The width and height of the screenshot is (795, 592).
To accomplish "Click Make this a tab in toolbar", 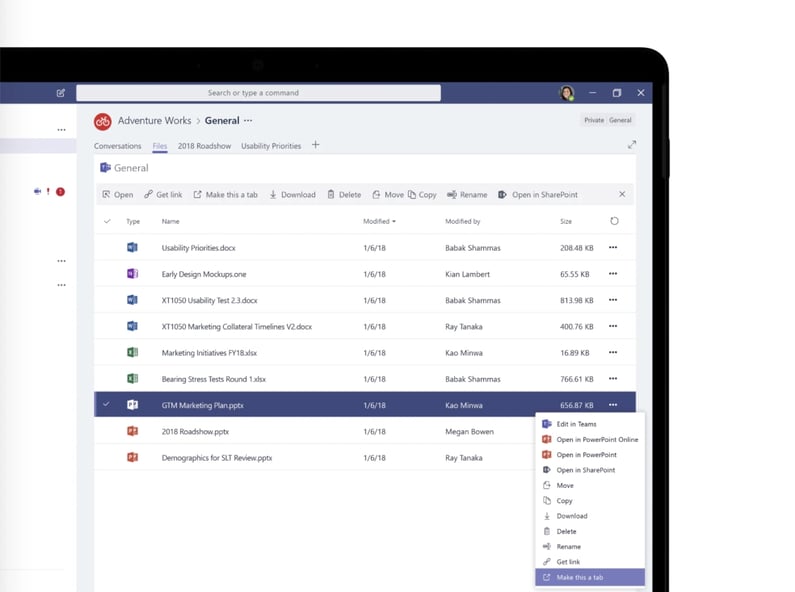I will tap(226, 195).
